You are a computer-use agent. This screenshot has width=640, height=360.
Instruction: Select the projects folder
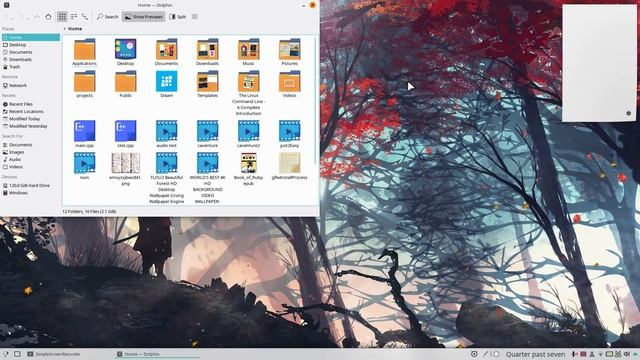[84, 81]
